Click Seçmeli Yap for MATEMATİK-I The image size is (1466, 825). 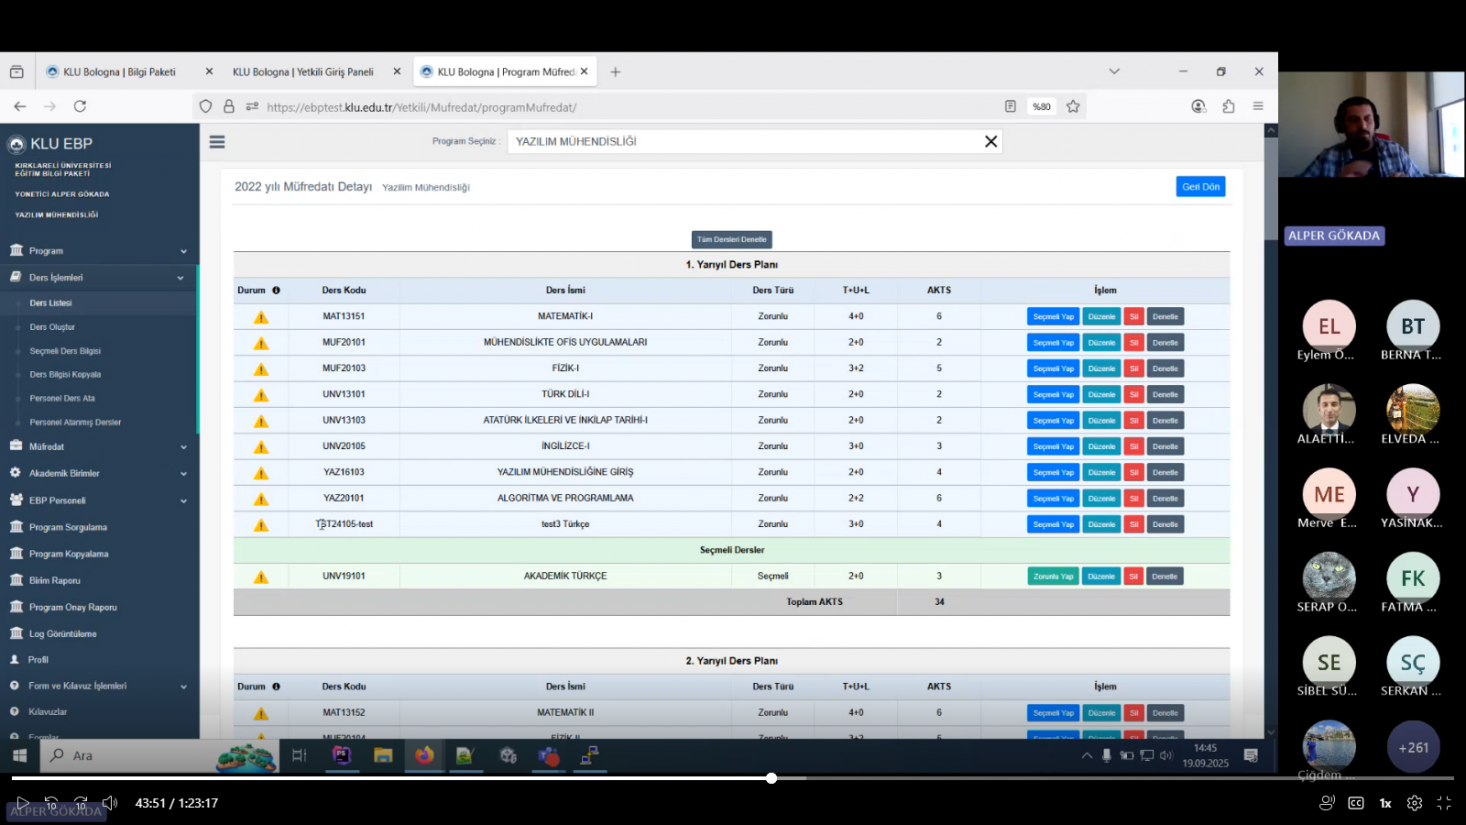pos(1053,317)
